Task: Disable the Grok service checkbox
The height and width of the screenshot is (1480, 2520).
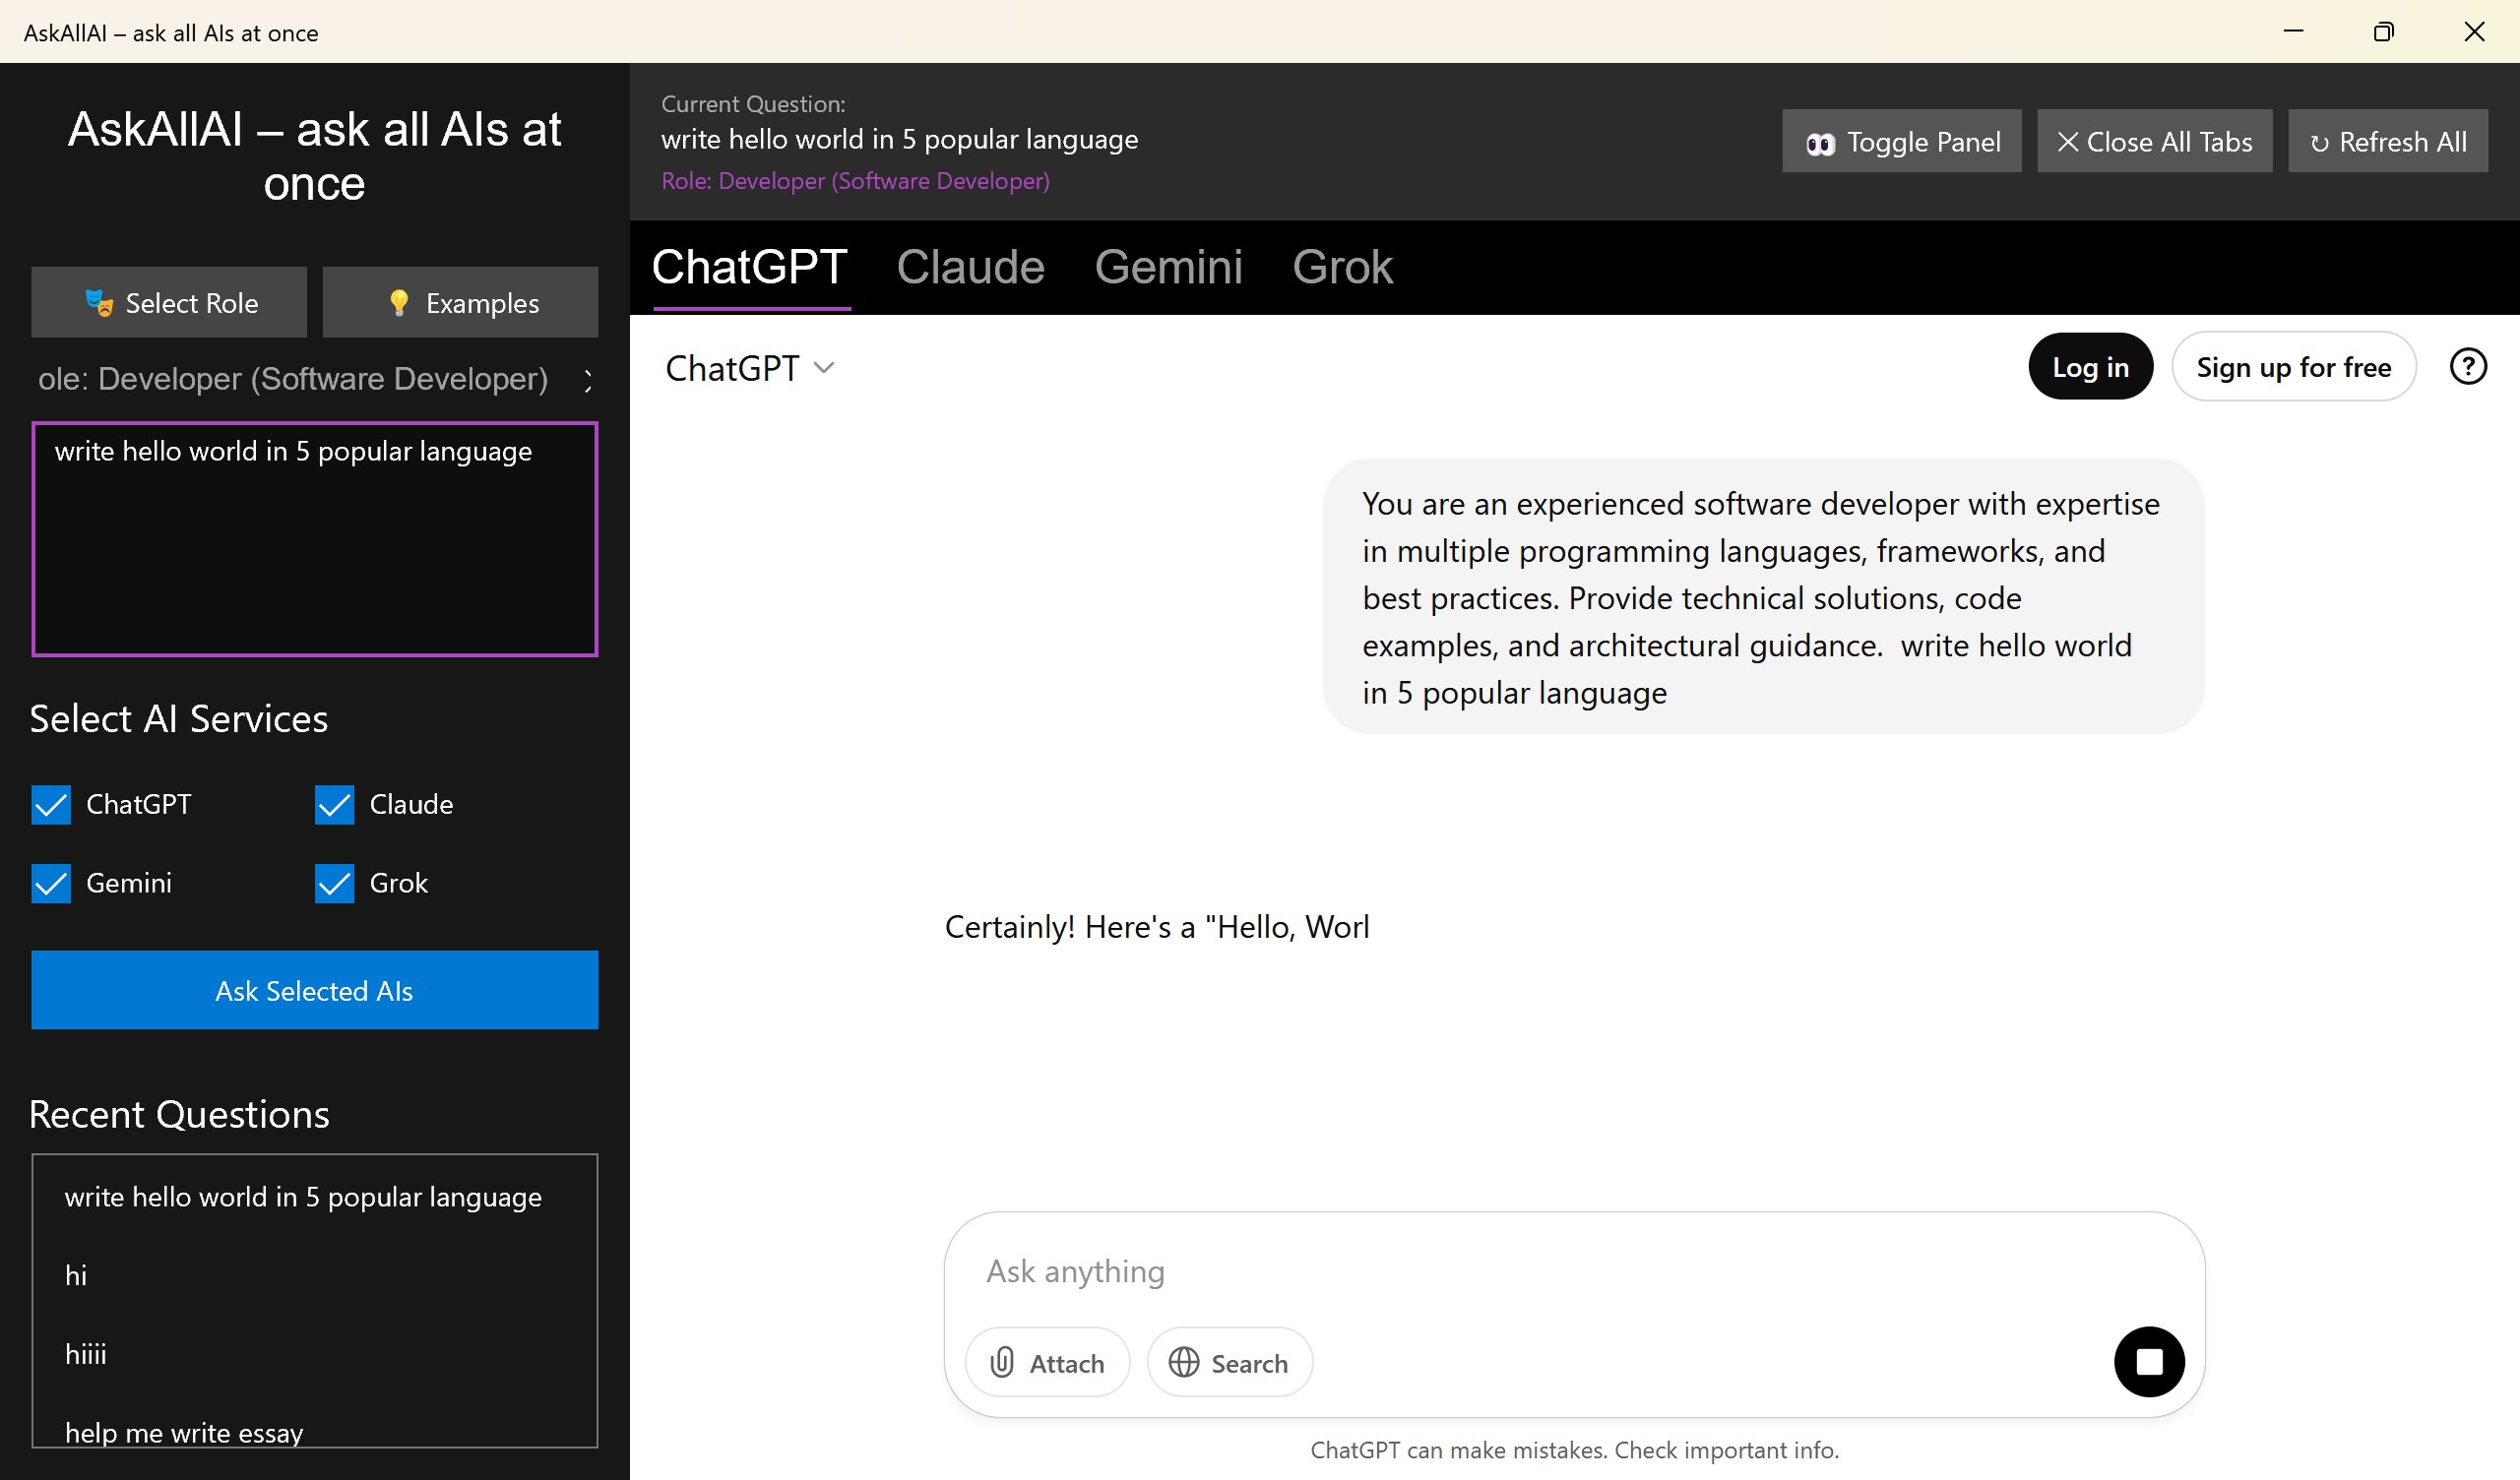Action: pos(334,883)
